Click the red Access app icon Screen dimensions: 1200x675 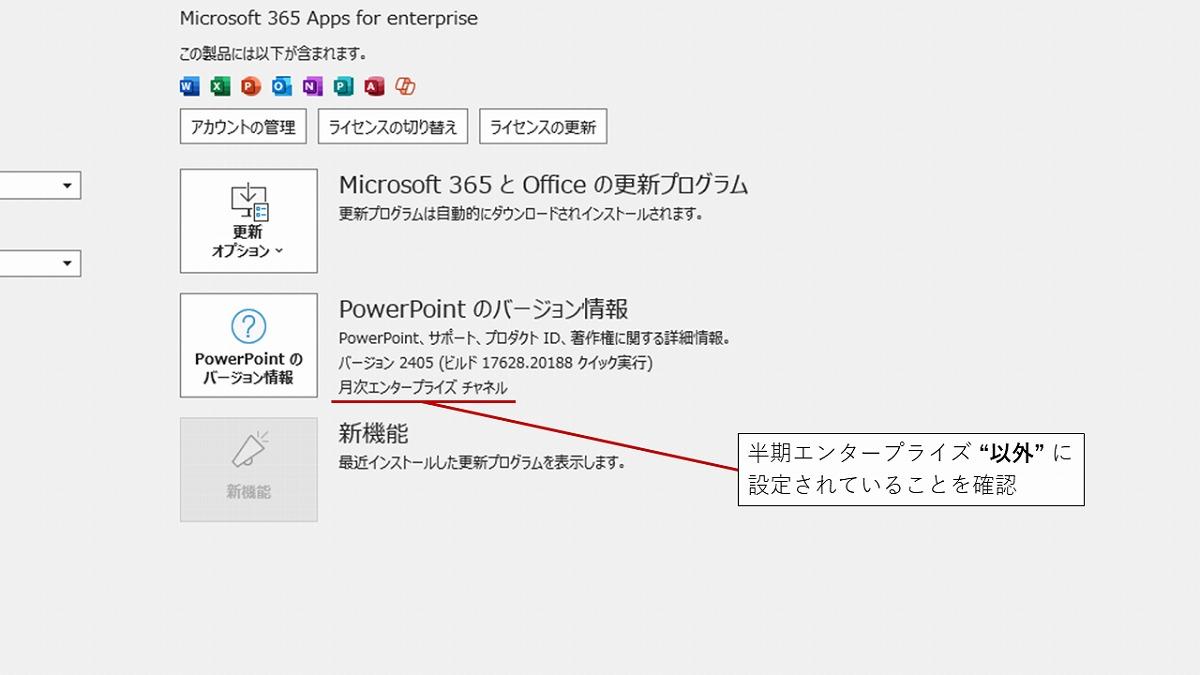click(x=374, y=87)
